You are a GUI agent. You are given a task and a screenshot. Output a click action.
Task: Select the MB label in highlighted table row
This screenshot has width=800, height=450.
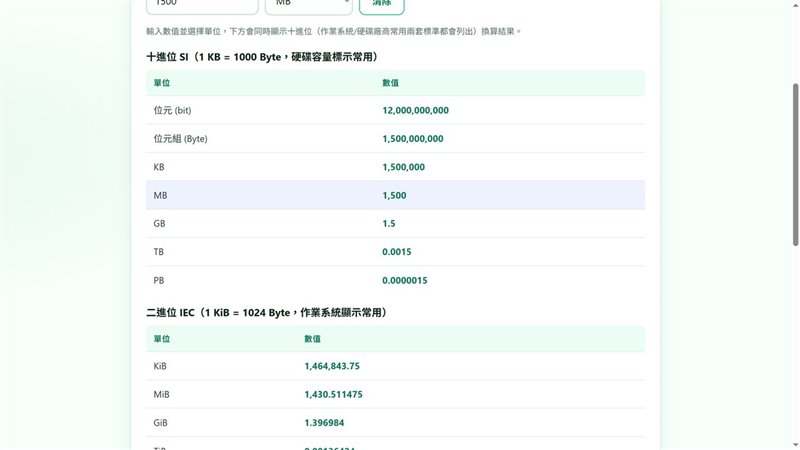[160, 195]
